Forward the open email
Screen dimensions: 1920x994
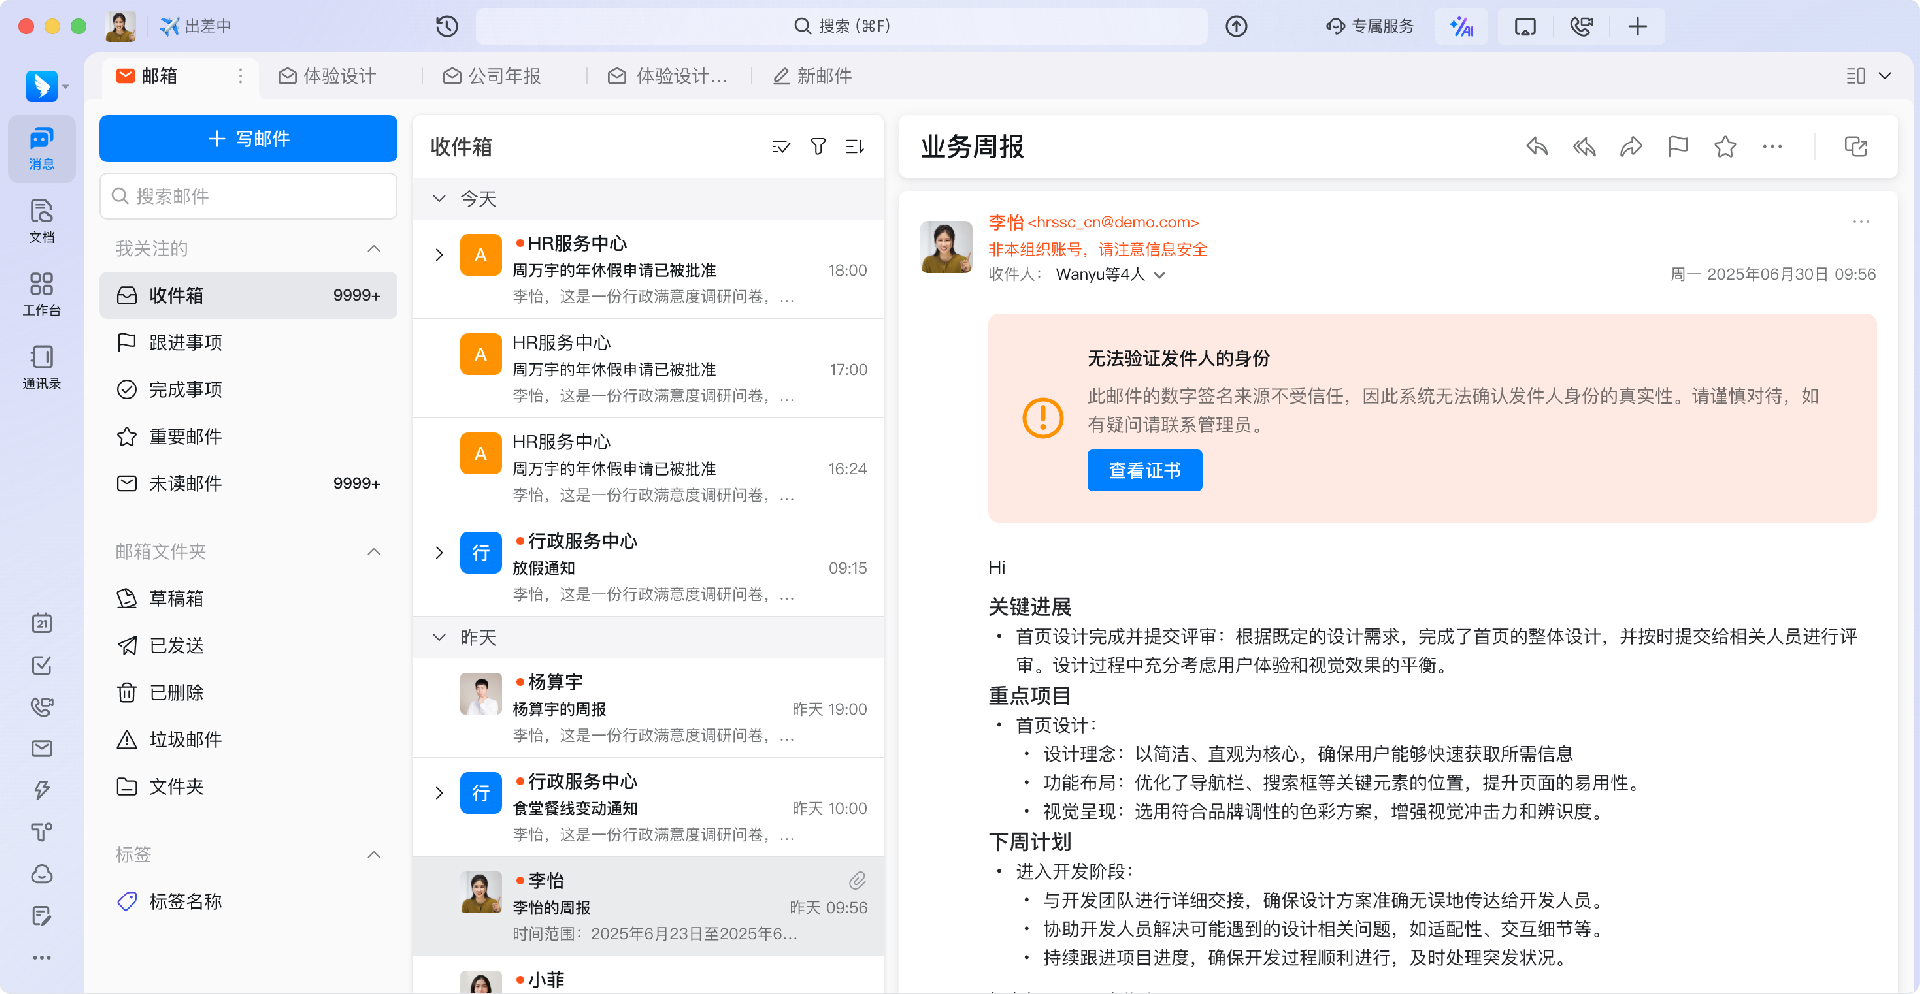(x=1631, y=147)
